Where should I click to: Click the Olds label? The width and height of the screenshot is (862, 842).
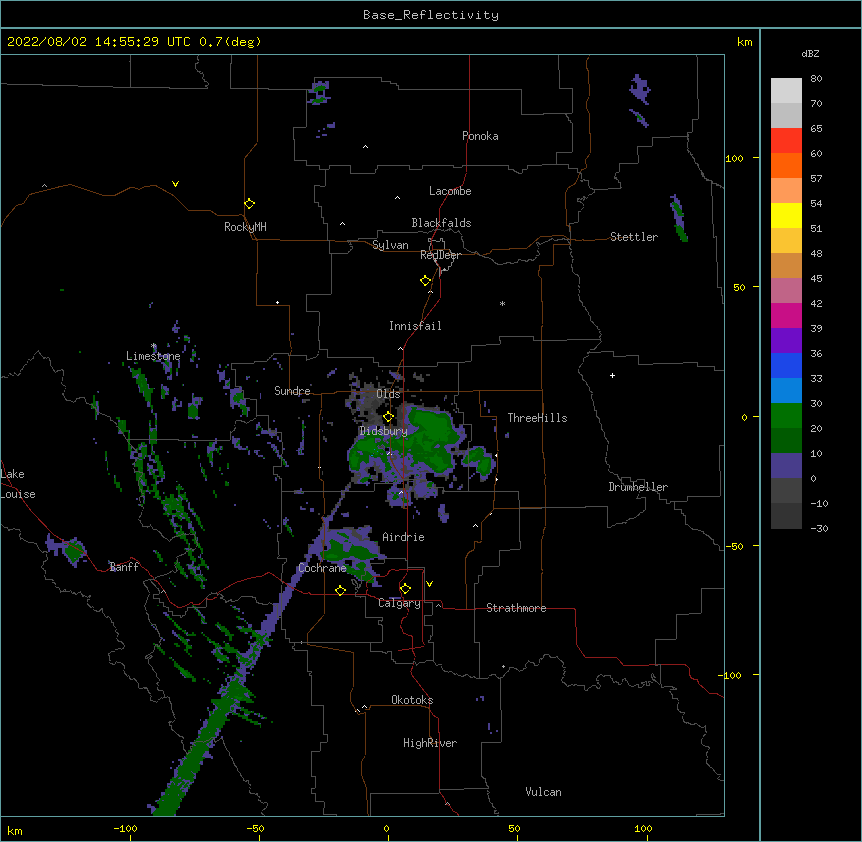pos(388,394)
